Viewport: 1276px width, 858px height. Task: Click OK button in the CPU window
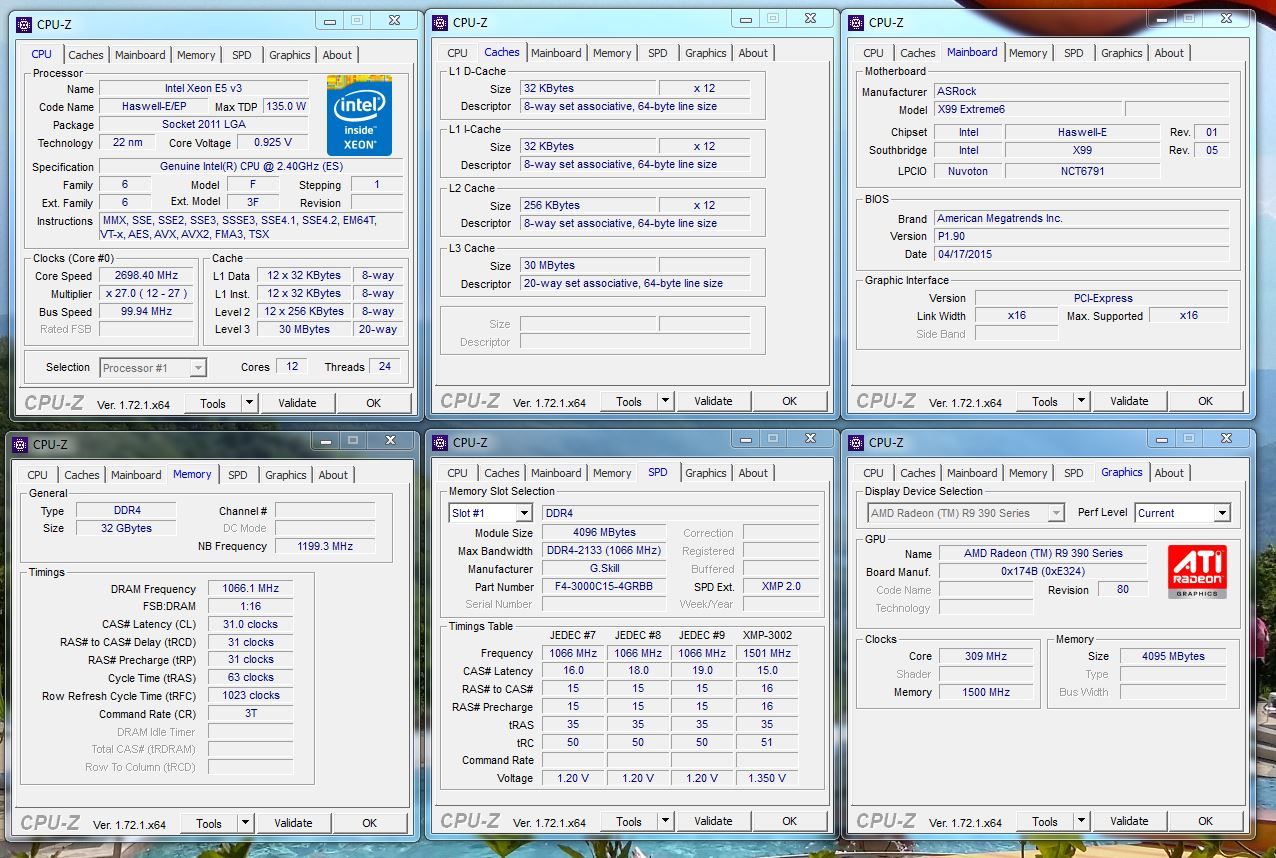(x=373, y=403)
